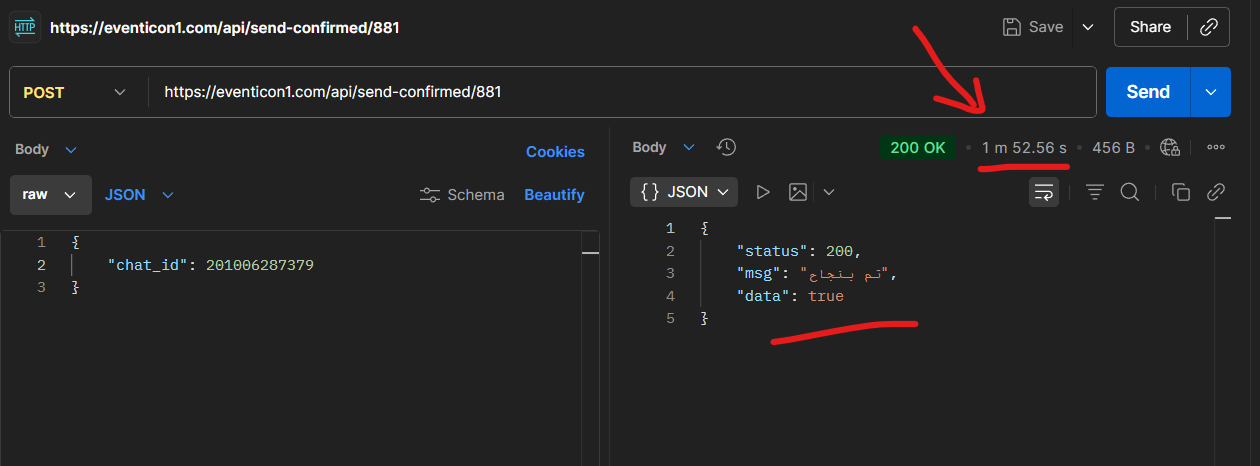
Task: Click the "msg" line in the response
Action: click(816, 273)
